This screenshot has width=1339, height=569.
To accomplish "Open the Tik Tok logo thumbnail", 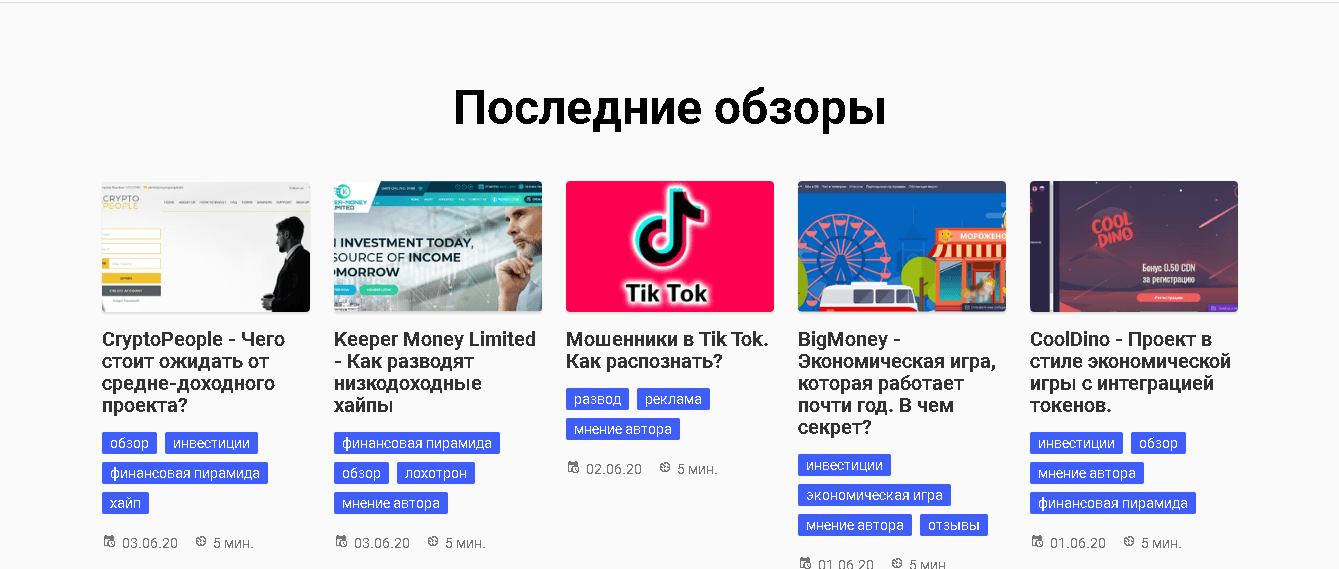I will tap(670, 246).
